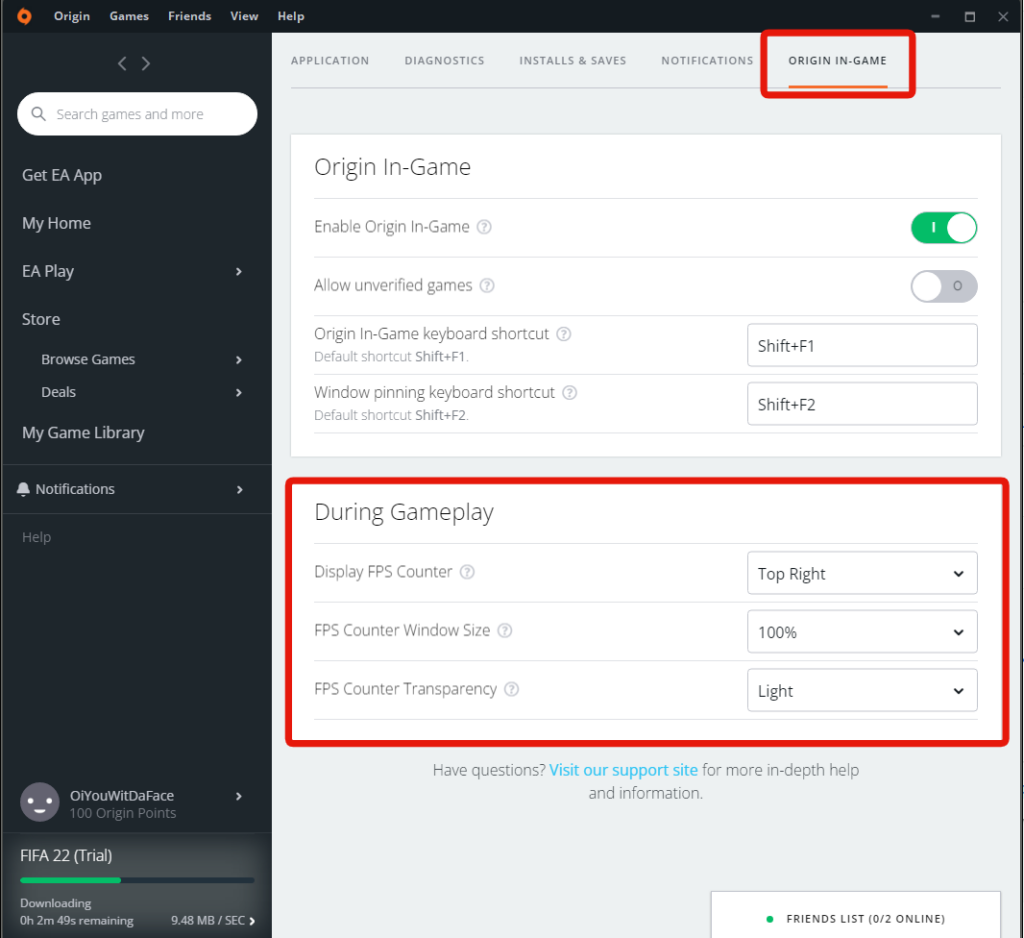Click the OiYouWitDaFace username
The image size is (1024, 938).
coord(122,796)
